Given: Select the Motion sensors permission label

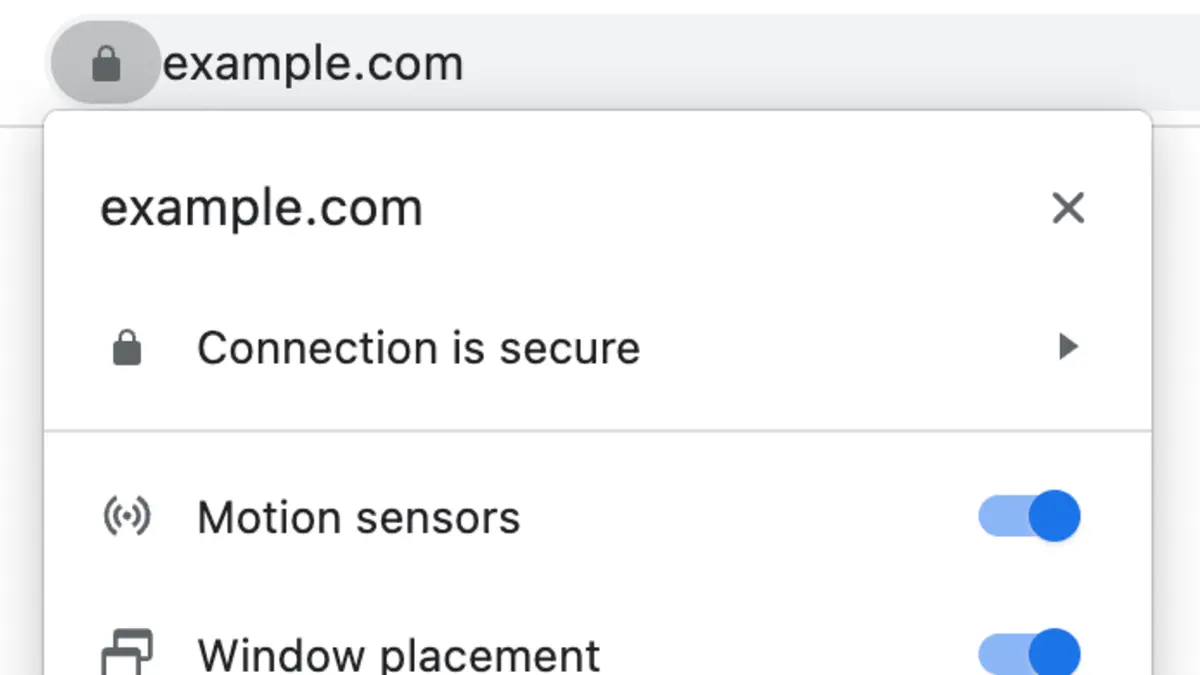Looking at the screenshot, I should point(358,518).
